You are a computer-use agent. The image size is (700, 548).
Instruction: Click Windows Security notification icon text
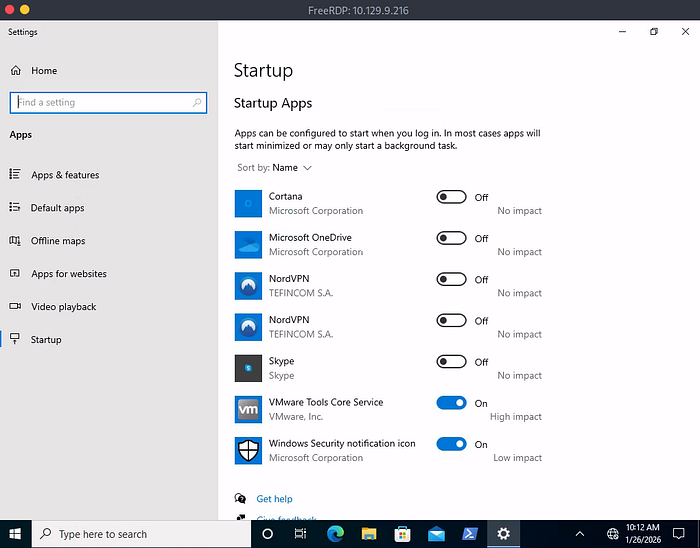point(342,443)
